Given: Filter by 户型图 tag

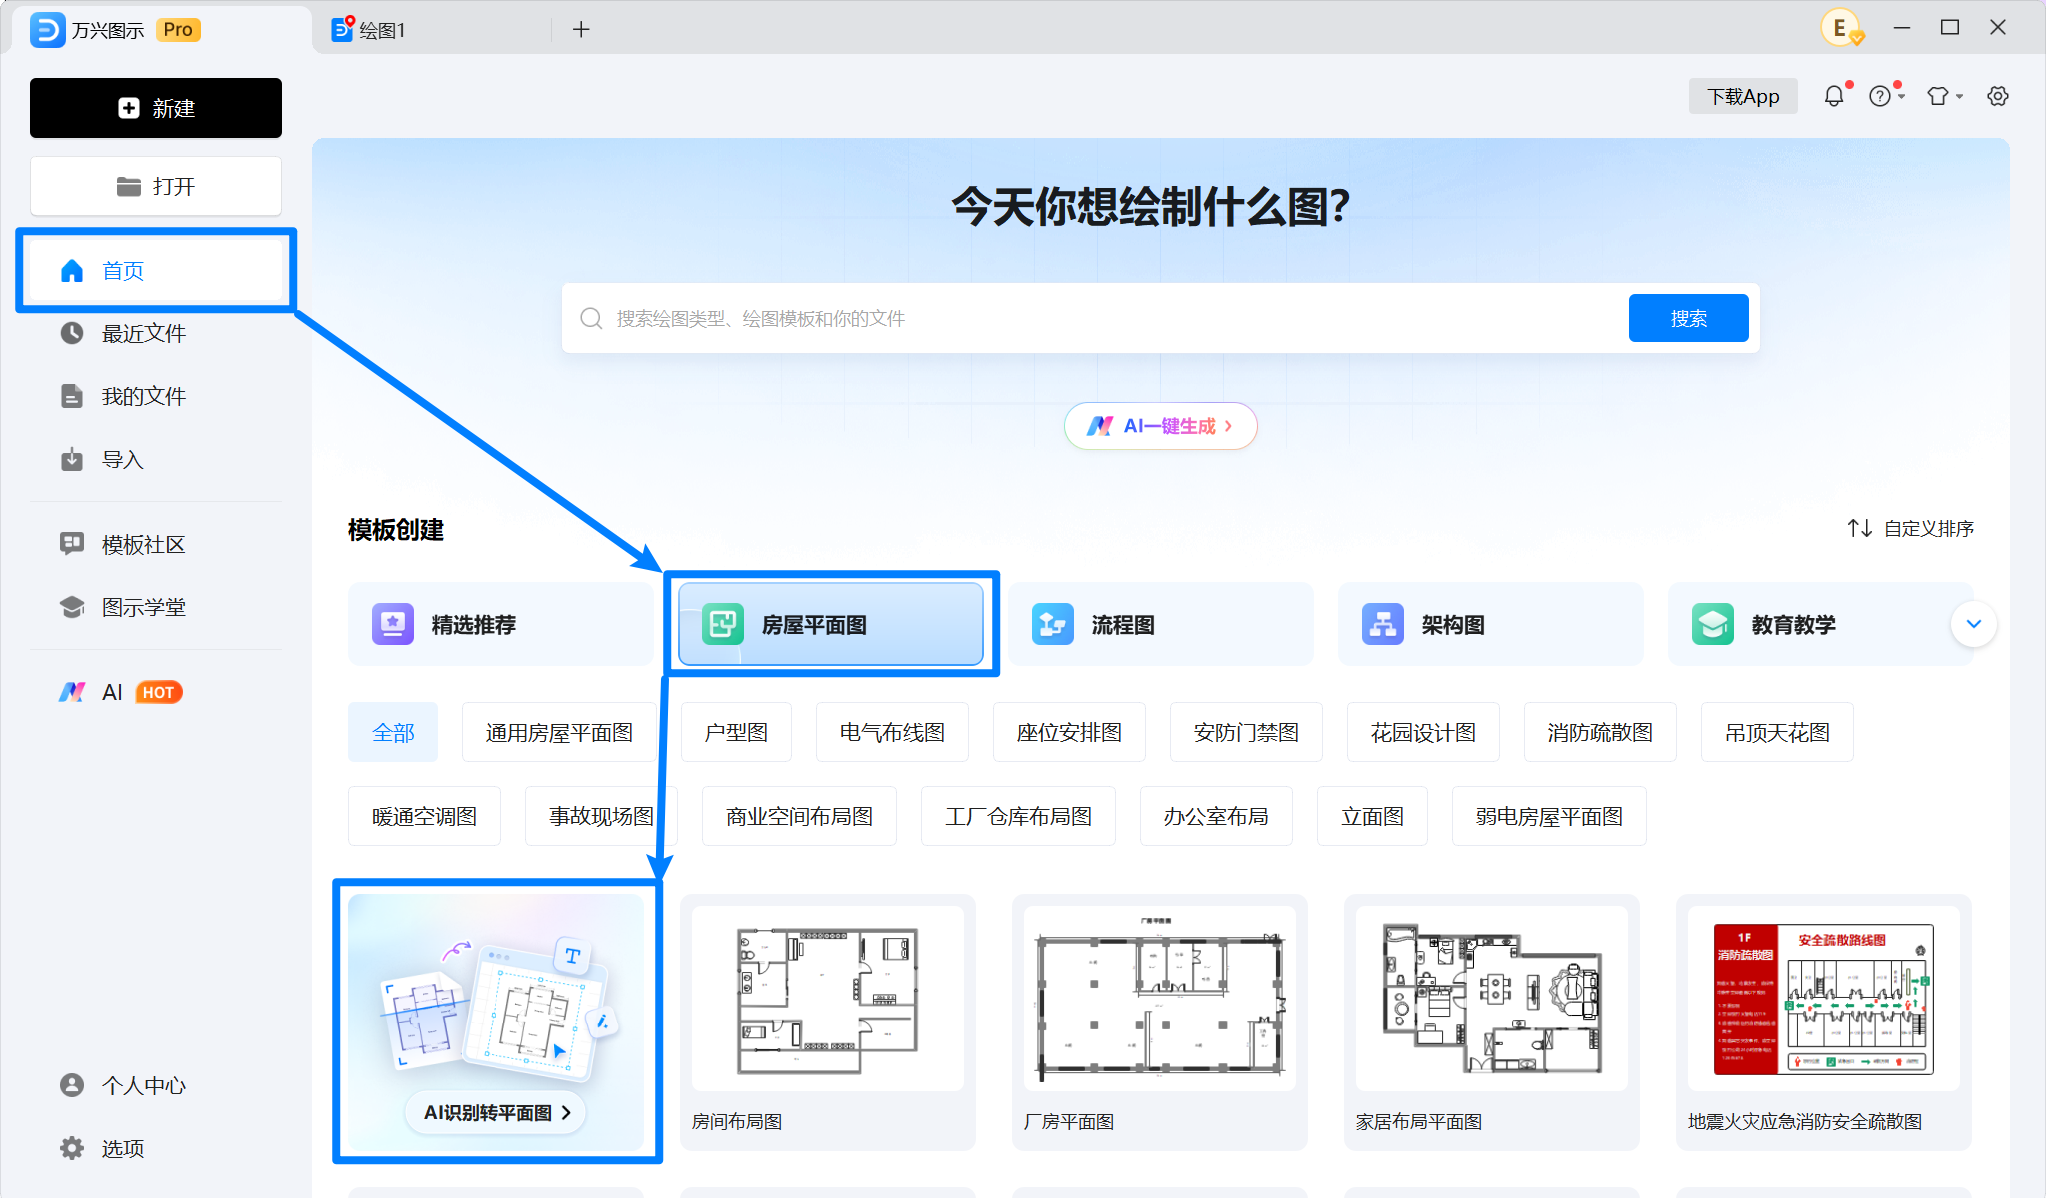Looking at the screenshot, I should pos(736,732).
